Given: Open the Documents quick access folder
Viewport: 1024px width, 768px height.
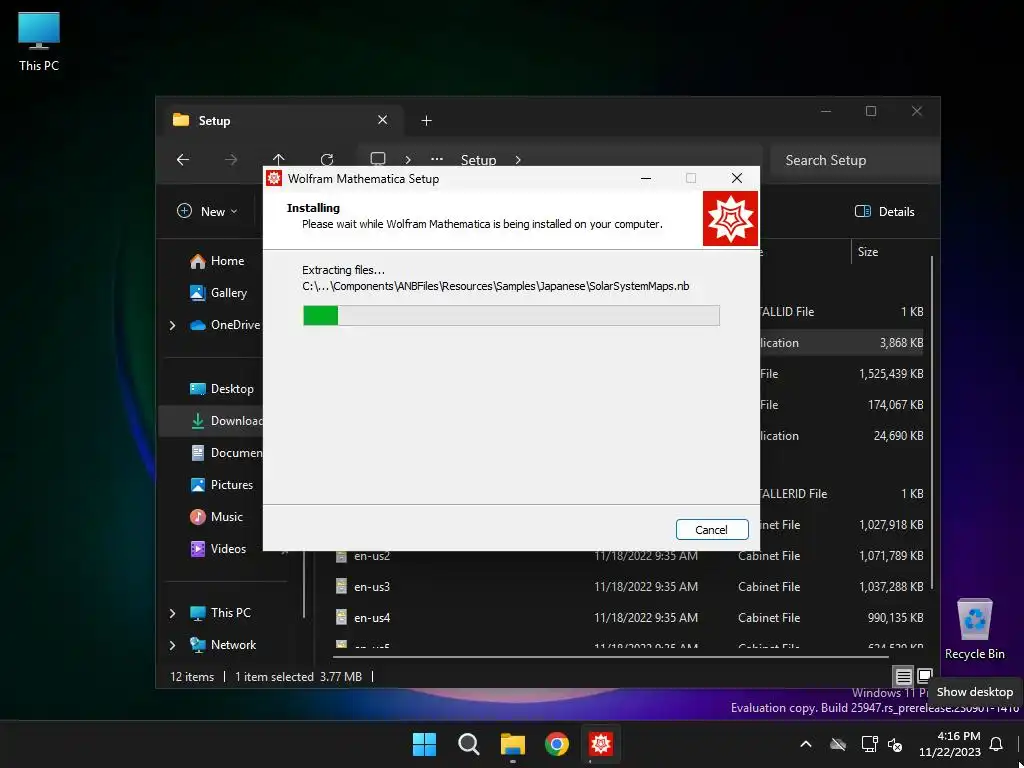Looking at the screenshot, I should (226, 453).
